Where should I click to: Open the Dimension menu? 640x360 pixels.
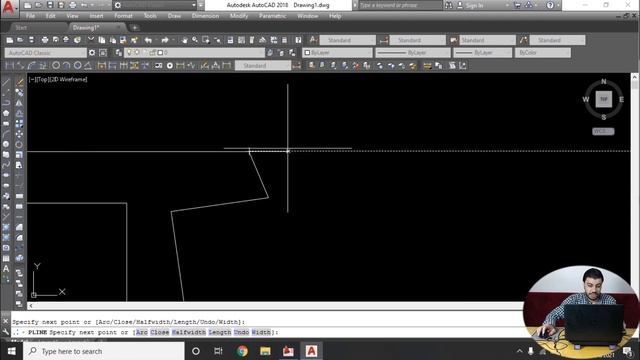(x=205, y=16)
